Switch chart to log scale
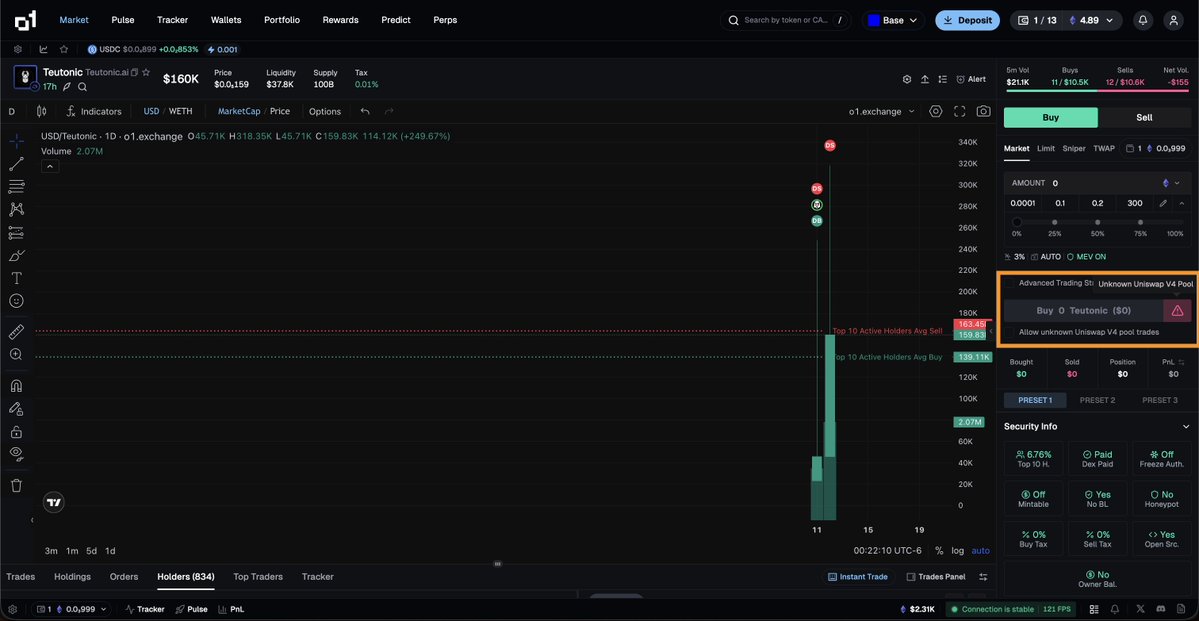The image size is (1199, 621). coord(957,551)
